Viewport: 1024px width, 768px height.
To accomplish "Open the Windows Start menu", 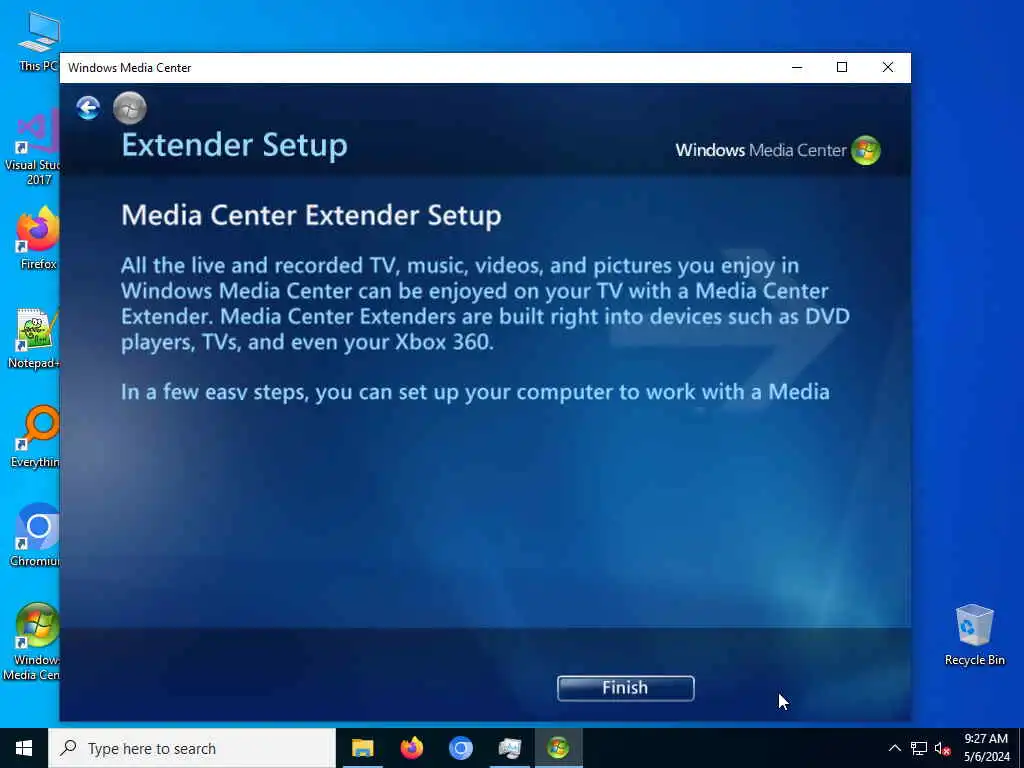I will tap(24, 748).
